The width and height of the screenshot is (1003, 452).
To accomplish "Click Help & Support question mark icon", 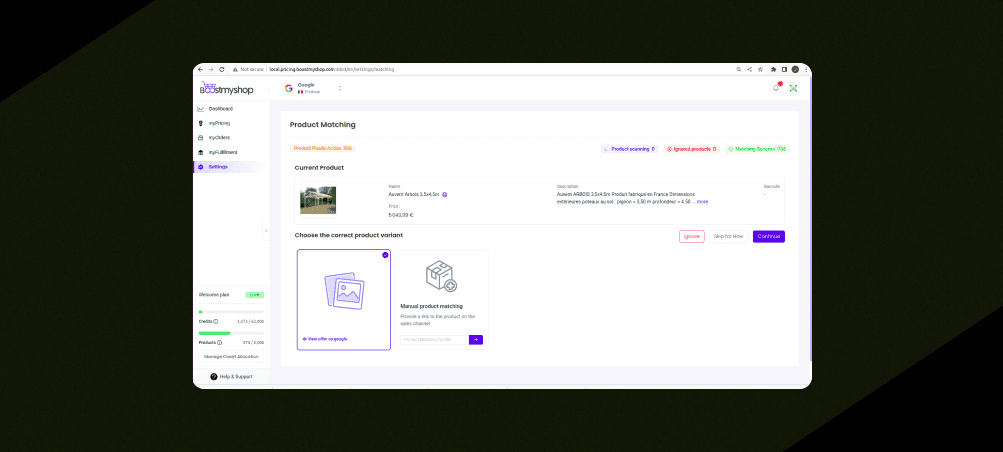I will 214,377.
